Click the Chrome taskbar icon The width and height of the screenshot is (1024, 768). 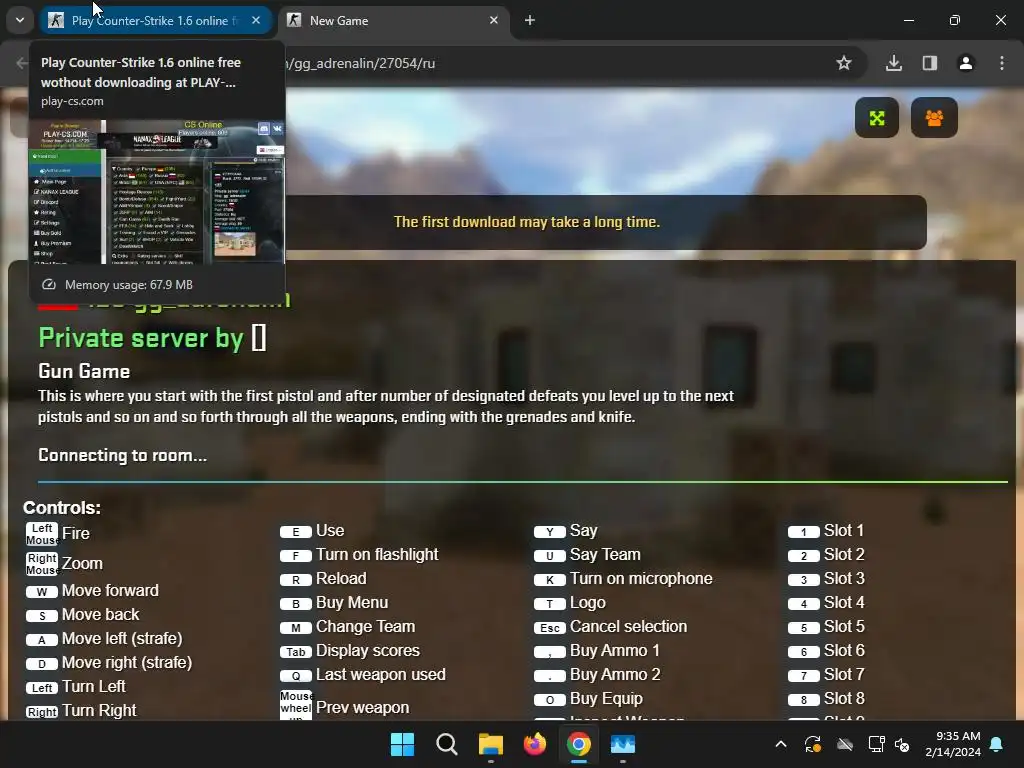(579, 744)
